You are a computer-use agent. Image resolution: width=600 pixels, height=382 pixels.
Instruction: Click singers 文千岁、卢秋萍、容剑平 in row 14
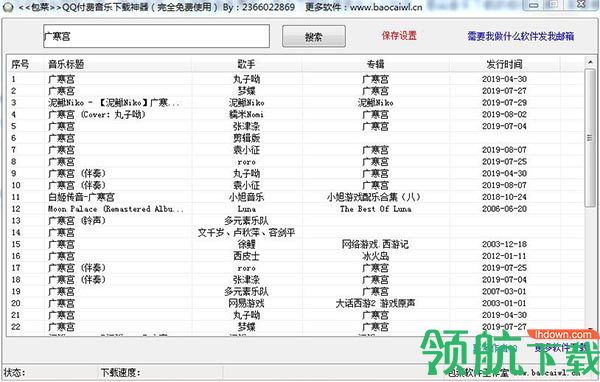click(x=246, y=232)
